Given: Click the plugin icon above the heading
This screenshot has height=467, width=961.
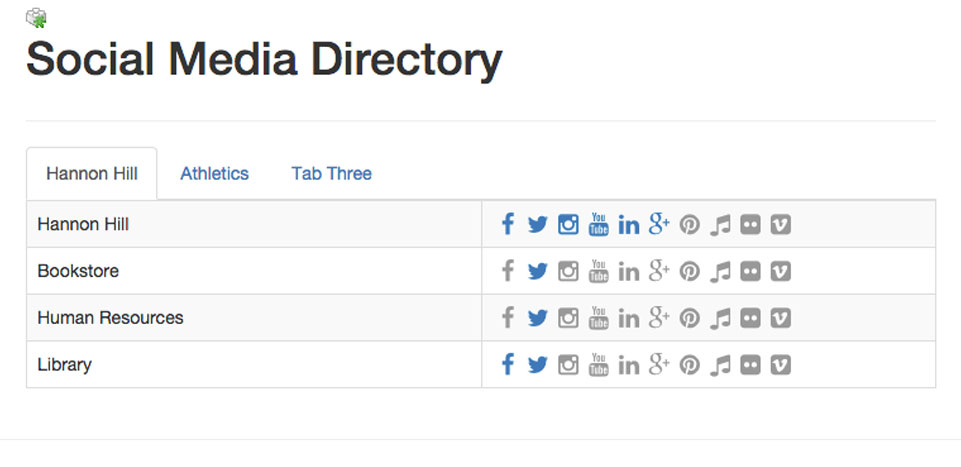Looking at the screenshot, I should (x=36, y=18).
